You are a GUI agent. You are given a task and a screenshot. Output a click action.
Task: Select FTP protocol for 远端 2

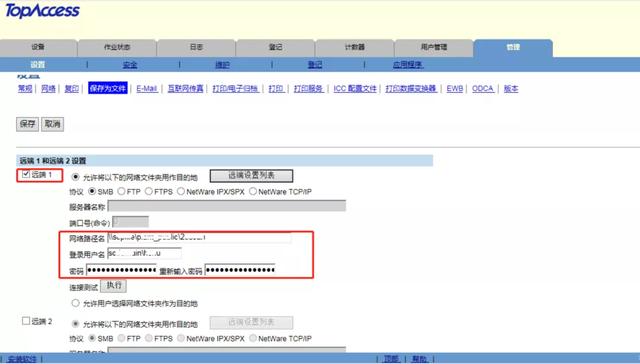tap(121, 338)
